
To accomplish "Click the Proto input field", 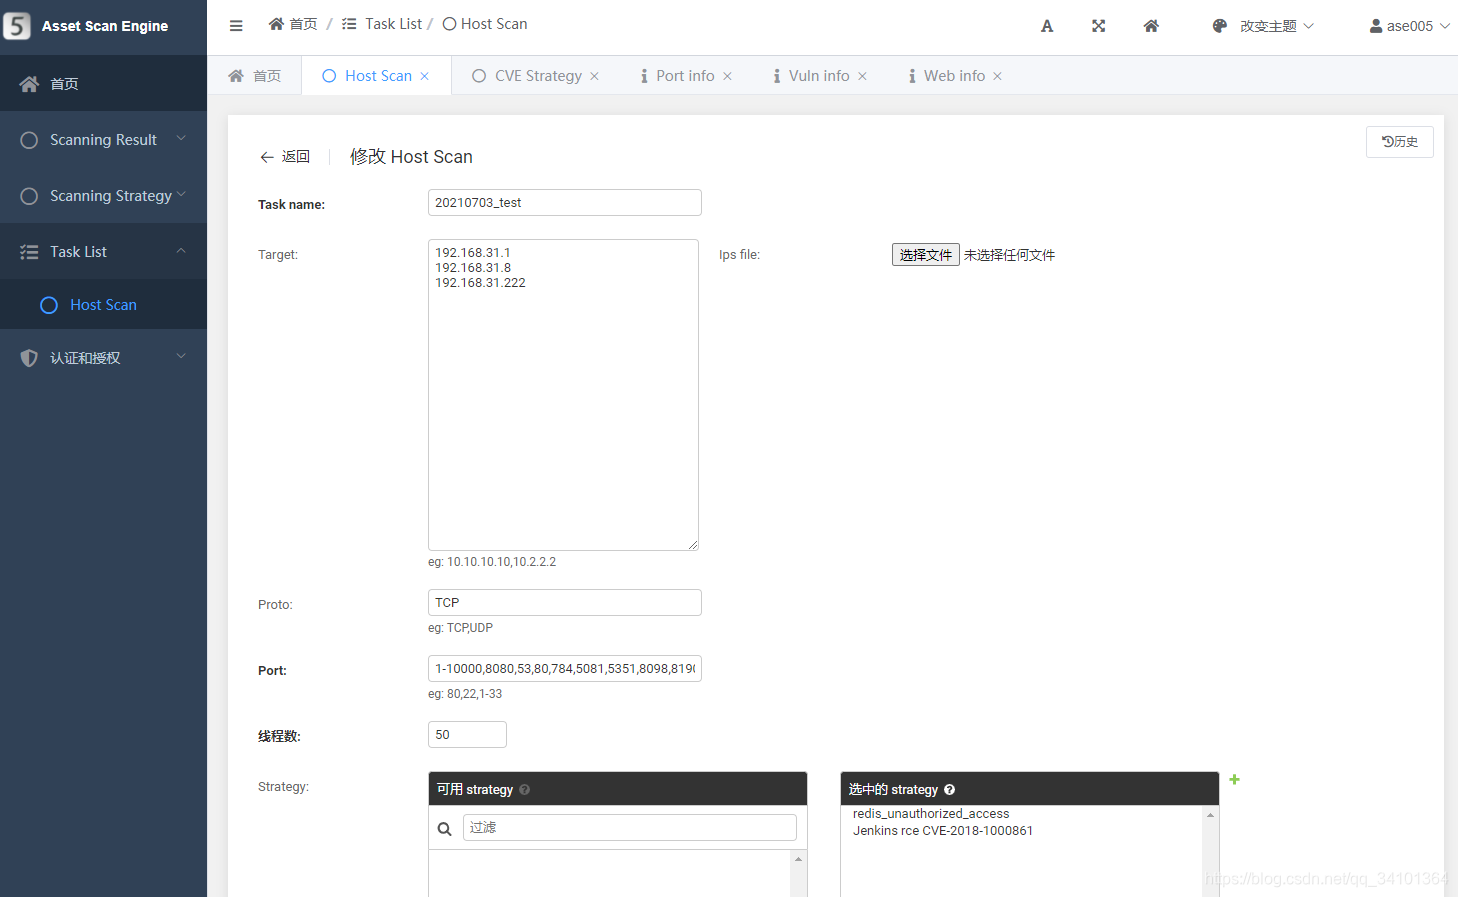I will pyautogui.click(x=565, y=602).
